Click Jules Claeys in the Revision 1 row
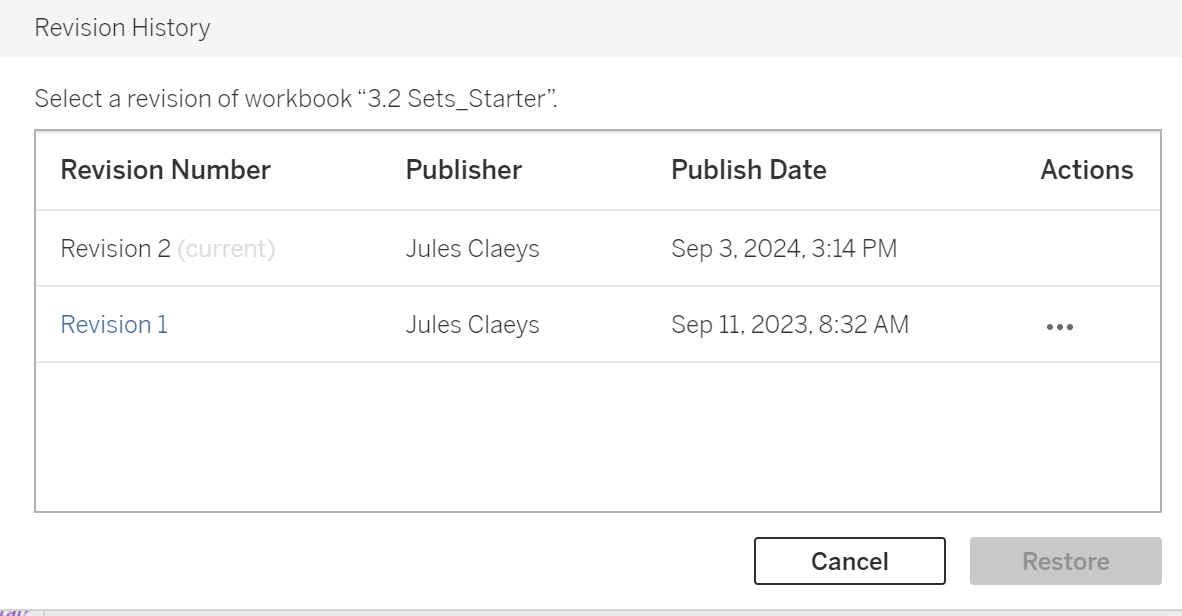Viewport: 1182px width, 616px height. point(472,325)
